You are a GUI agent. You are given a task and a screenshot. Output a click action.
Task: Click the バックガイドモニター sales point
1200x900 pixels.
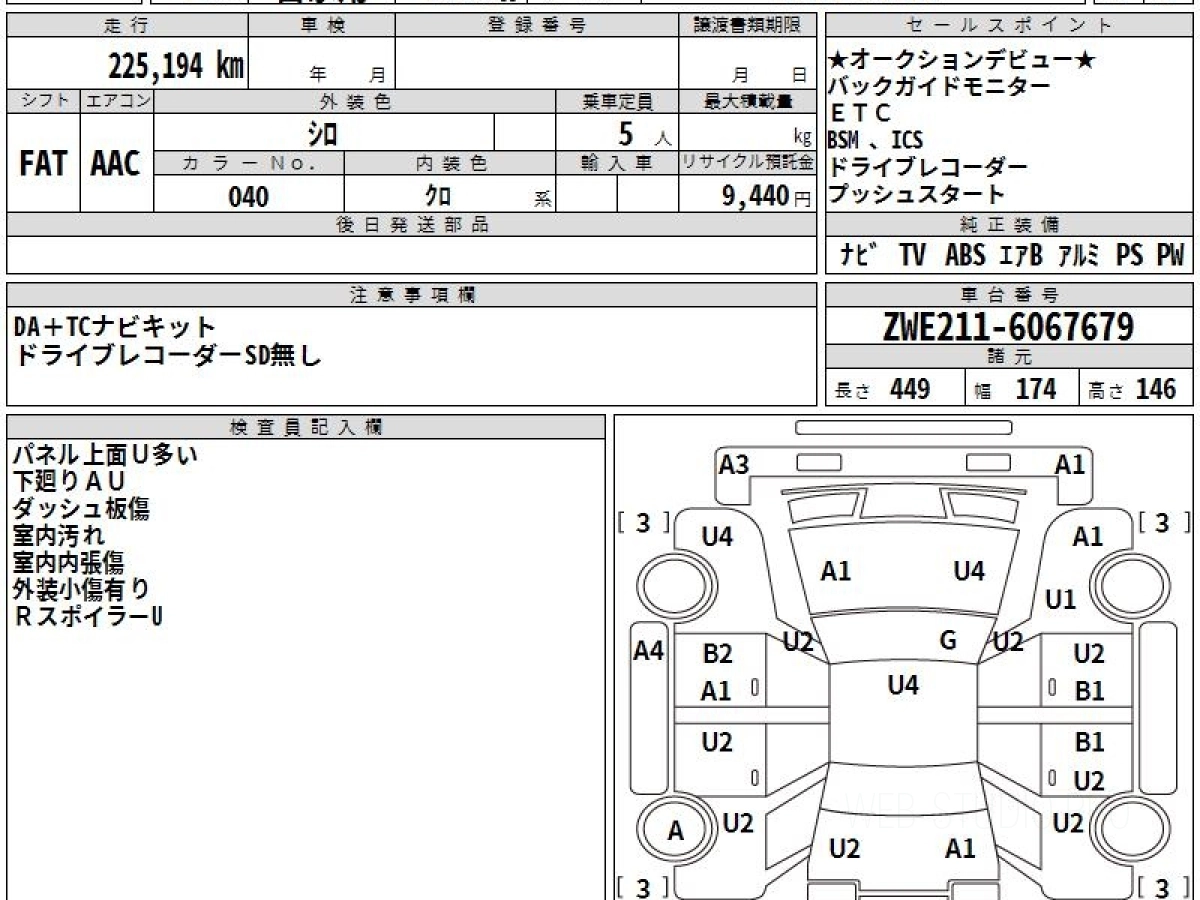[940, 87]
